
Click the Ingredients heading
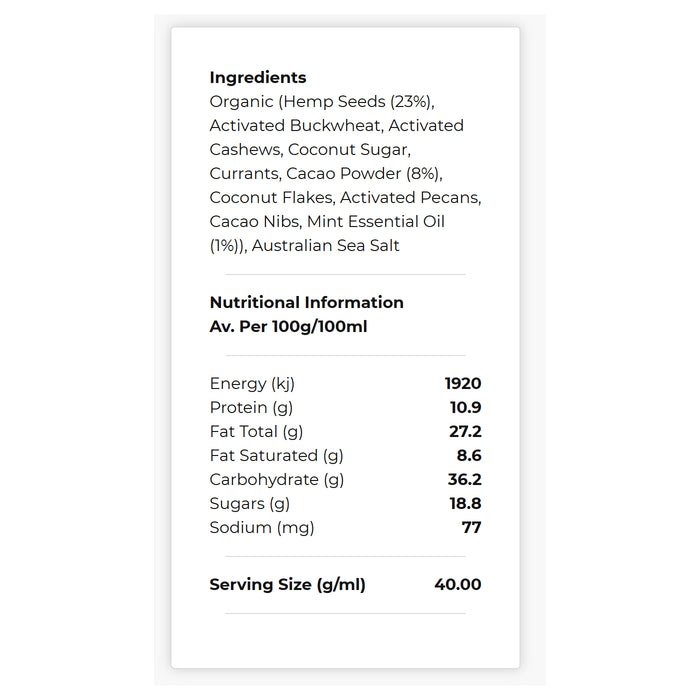(258, 78)
